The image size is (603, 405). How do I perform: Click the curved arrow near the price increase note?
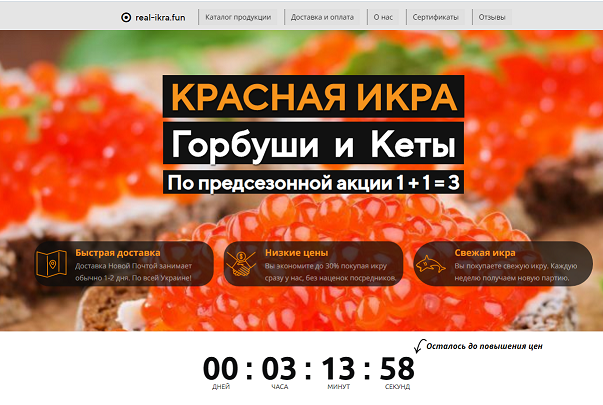419,346
